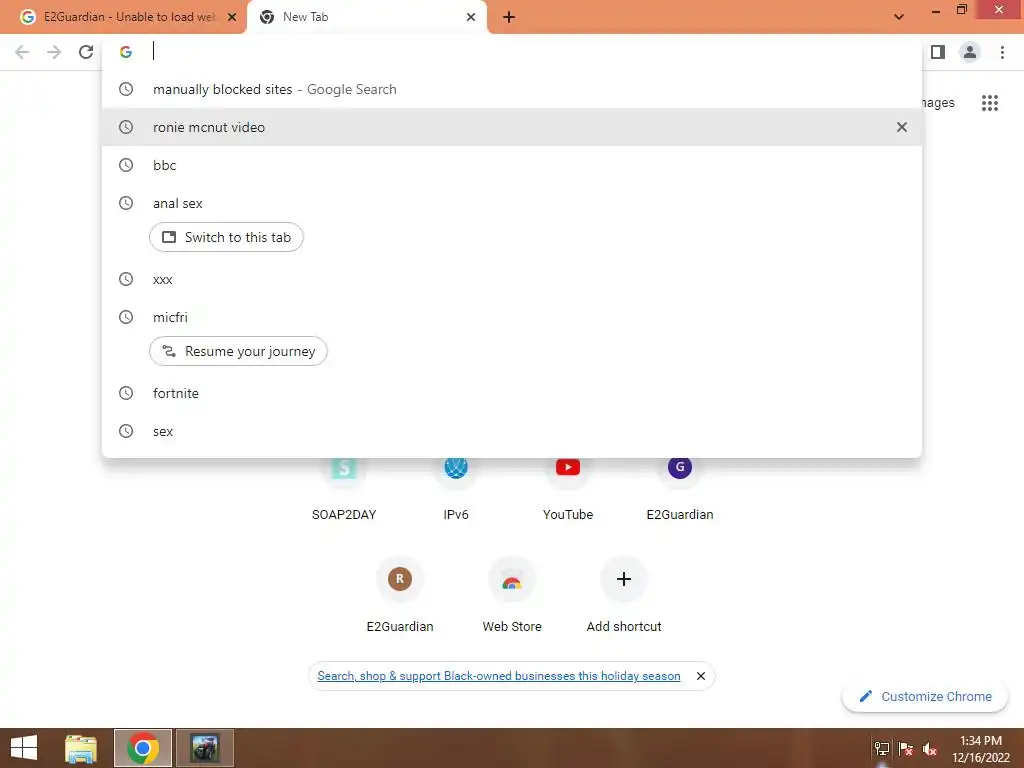Open the Windows Start menu
This screenshot has height=768, width=1024.
pyautogui.click(x=24, y=748)
